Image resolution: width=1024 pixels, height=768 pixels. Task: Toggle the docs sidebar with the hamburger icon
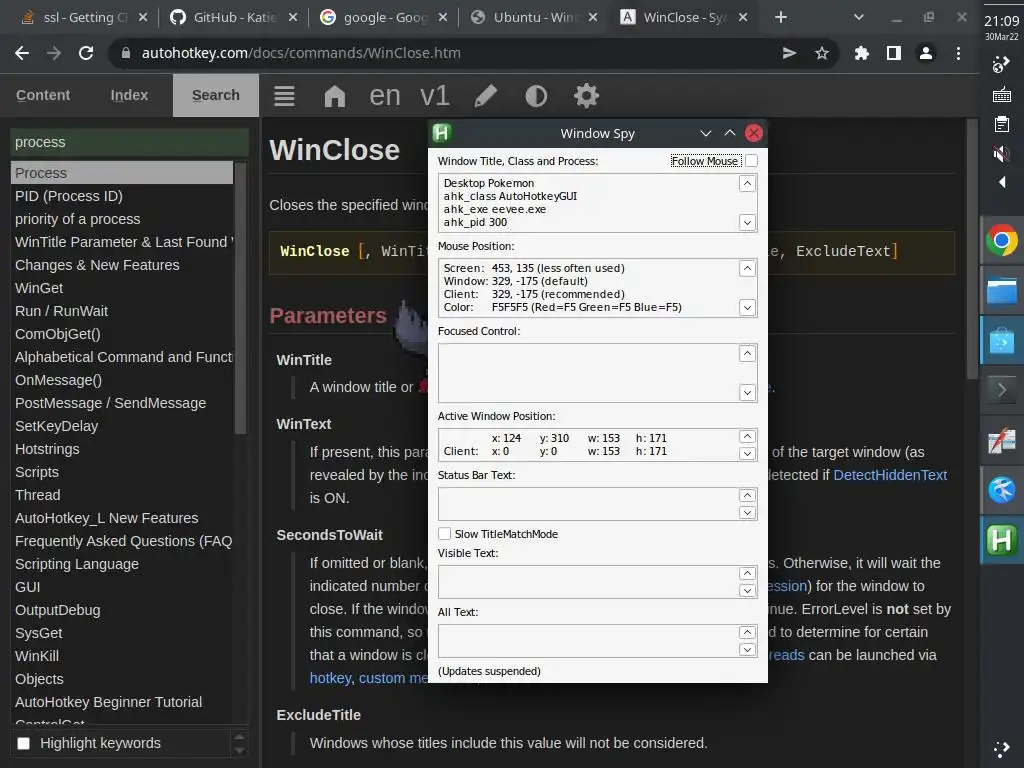pos(283,96)
